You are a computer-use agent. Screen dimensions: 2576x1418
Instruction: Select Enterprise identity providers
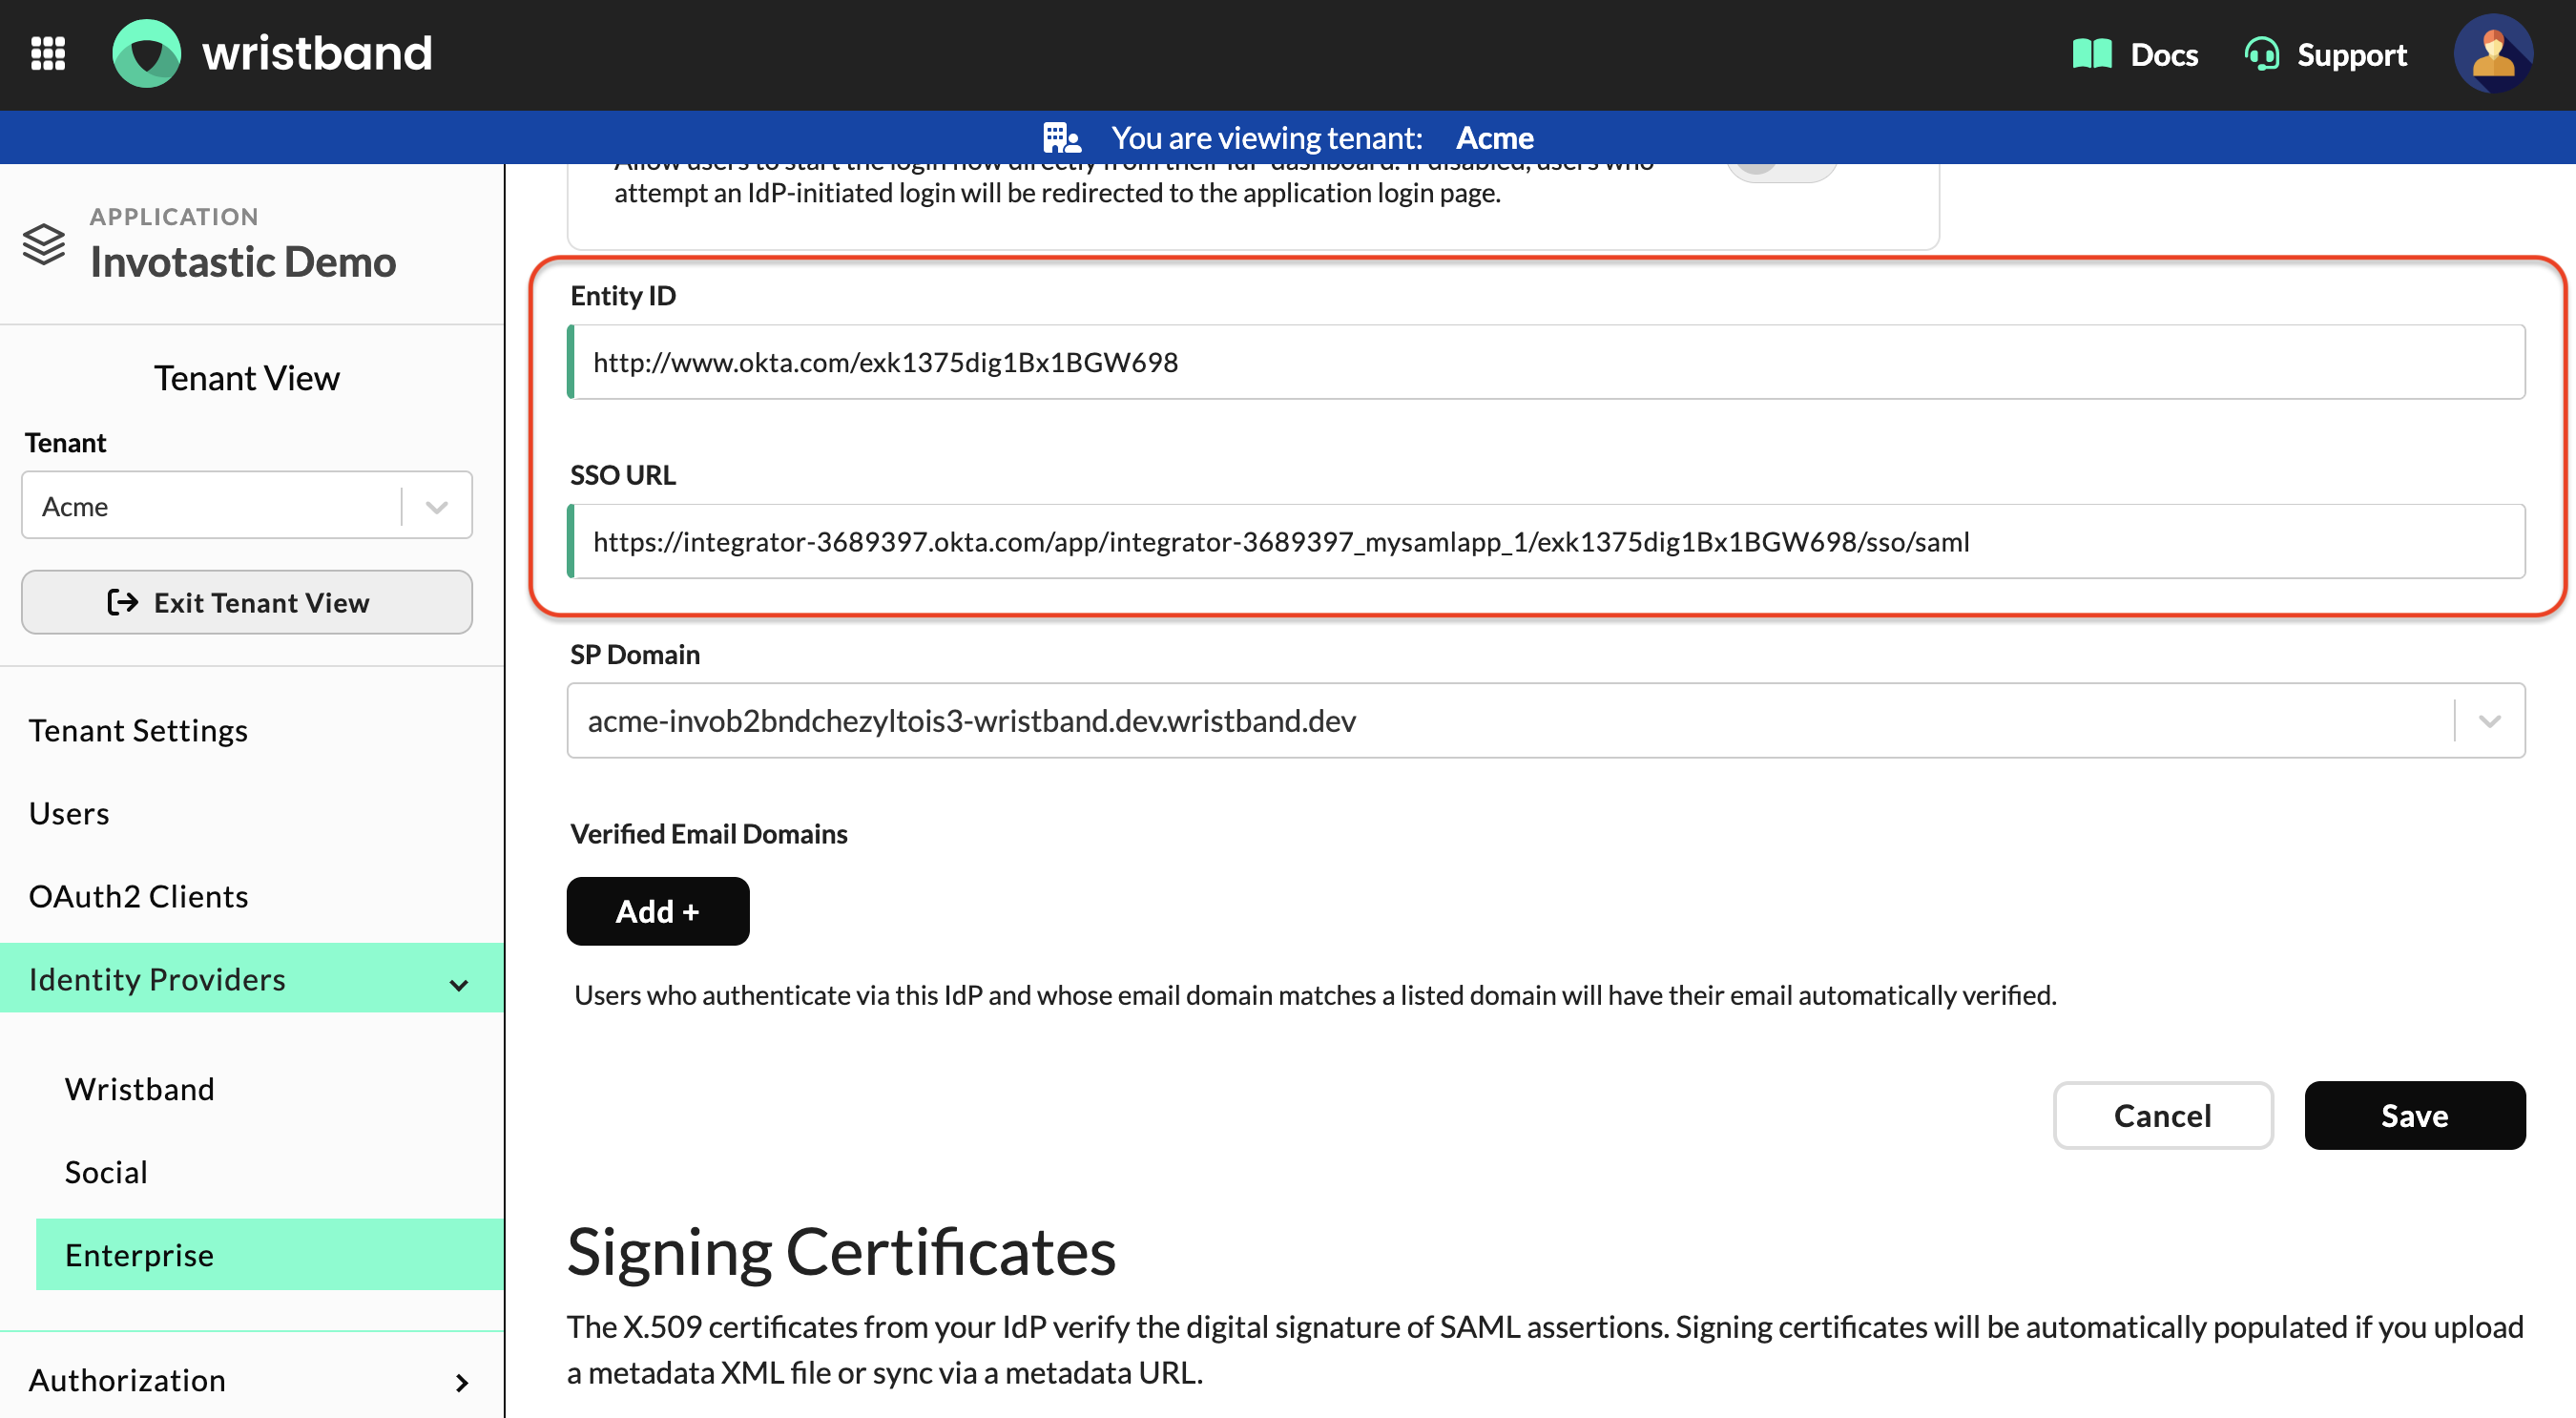tap(270, 1254)
